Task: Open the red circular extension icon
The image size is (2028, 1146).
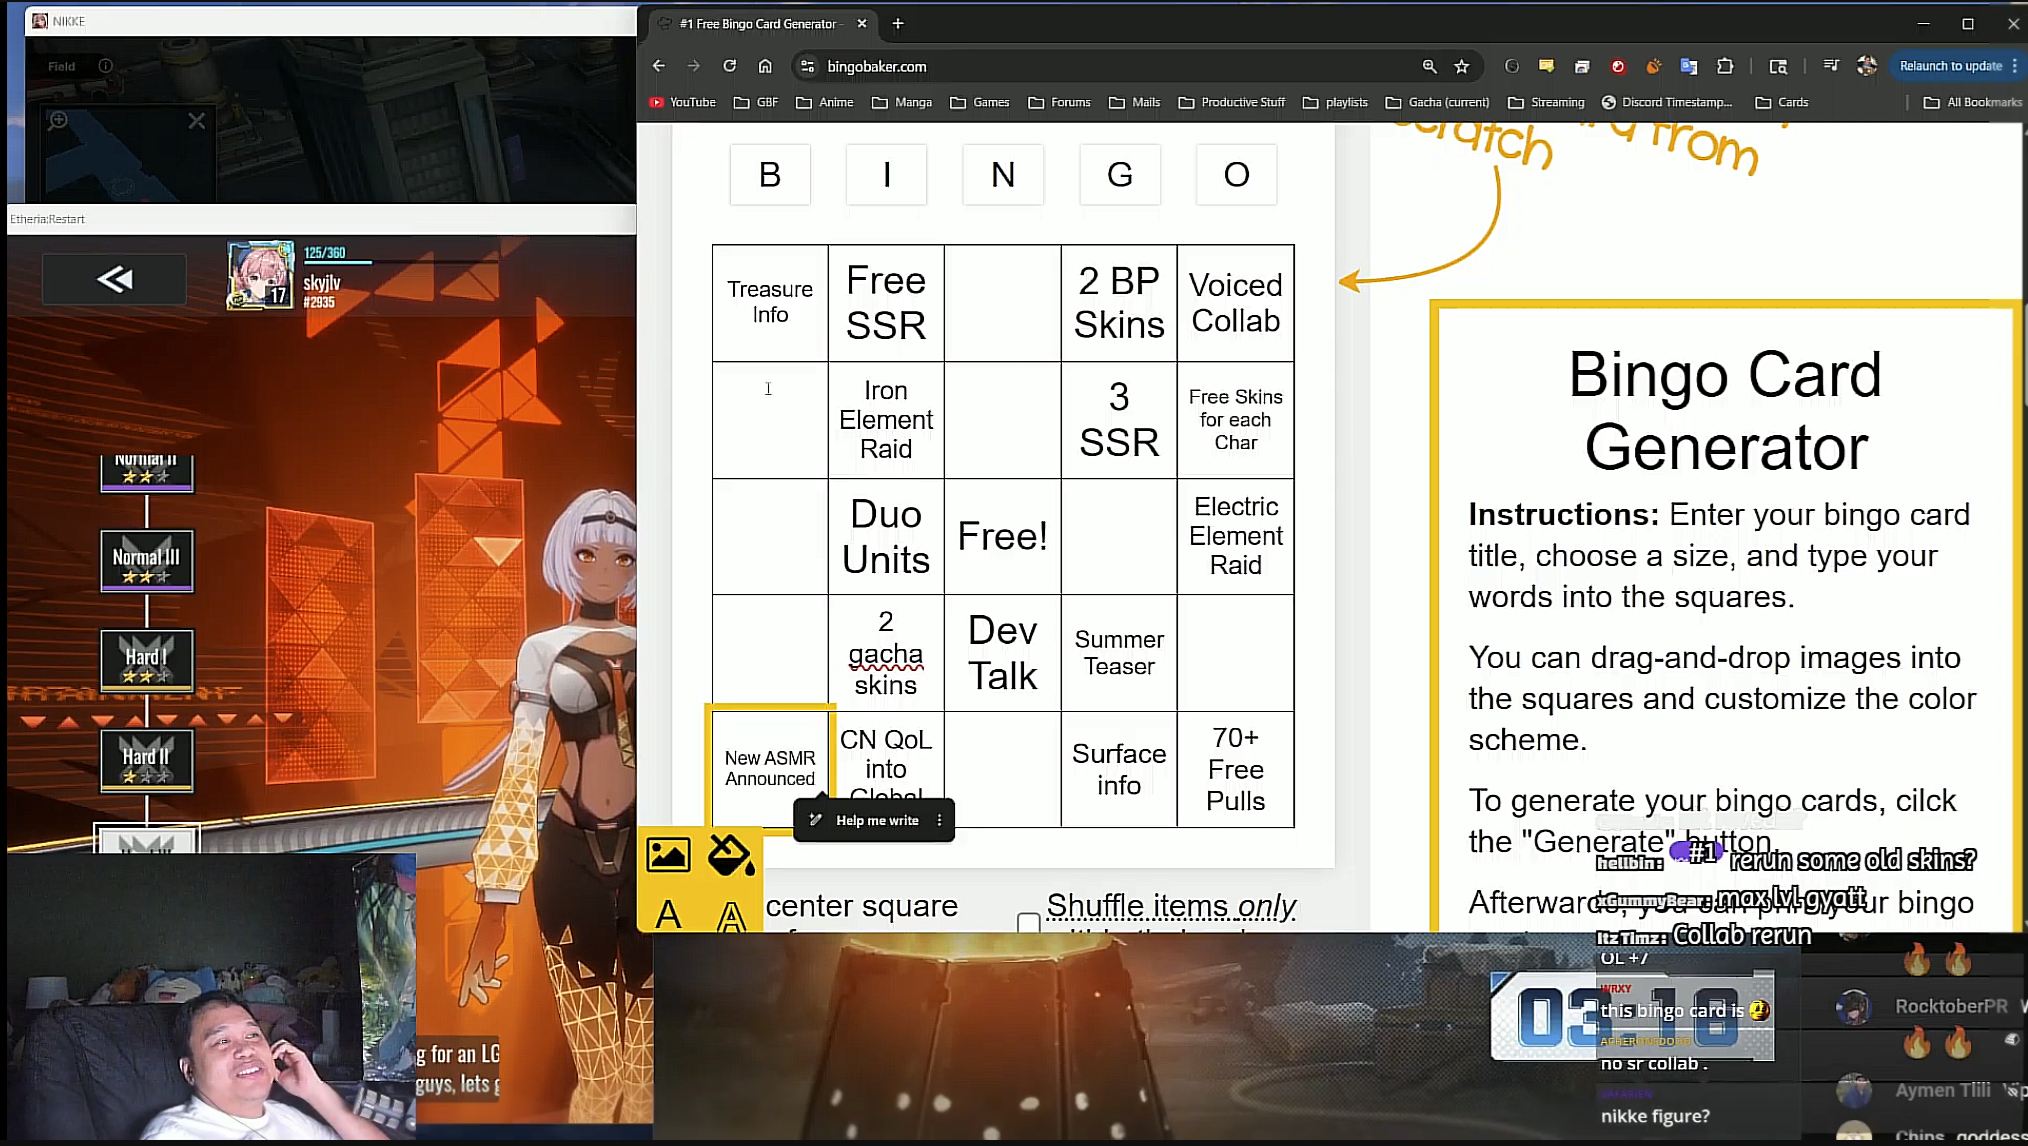Action: point(1618,66)
